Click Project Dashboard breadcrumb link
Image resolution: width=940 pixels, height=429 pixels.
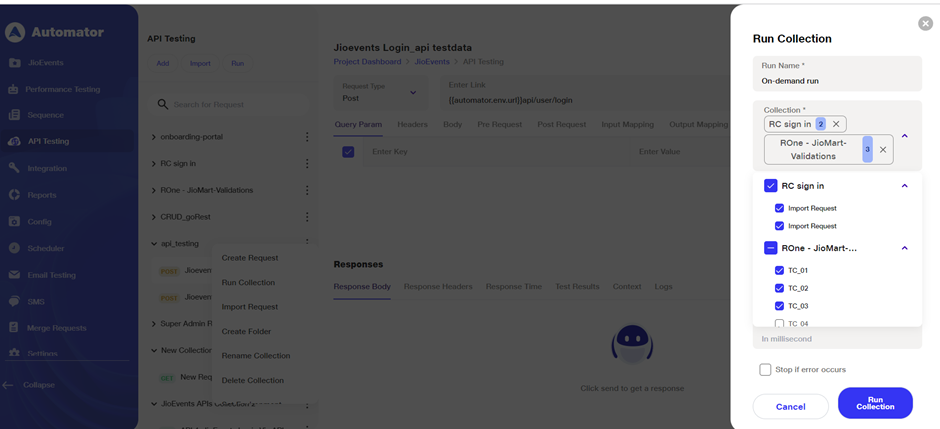point(367,62)
